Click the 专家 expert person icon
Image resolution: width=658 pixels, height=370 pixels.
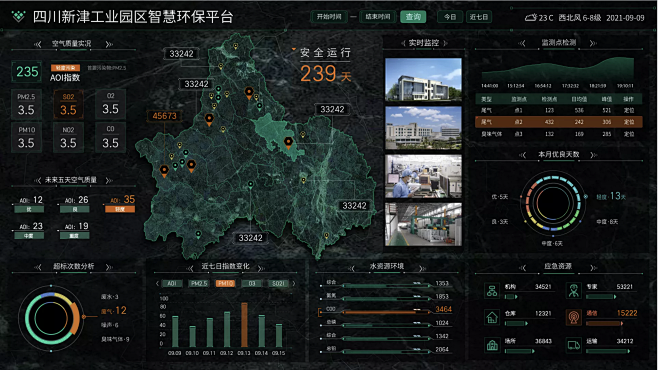tap(574, 290)
